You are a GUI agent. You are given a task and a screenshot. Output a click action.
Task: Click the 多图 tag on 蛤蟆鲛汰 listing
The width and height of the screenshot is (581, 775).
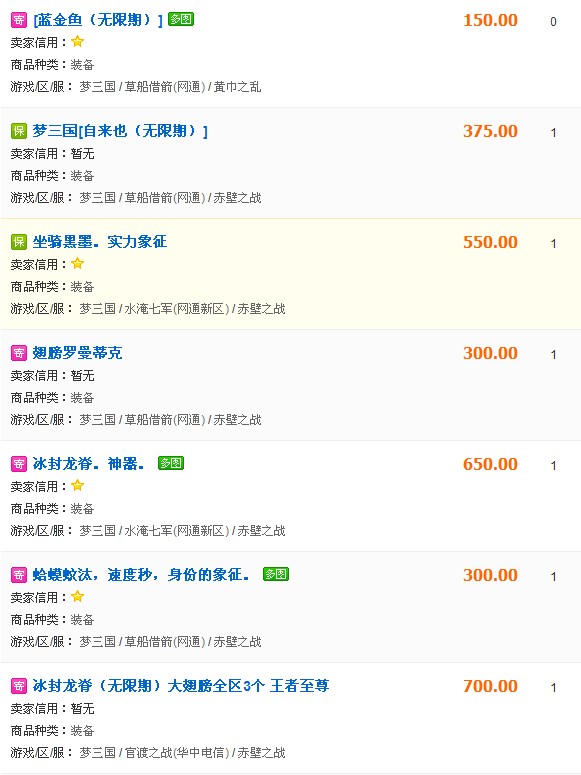[276, 574]
